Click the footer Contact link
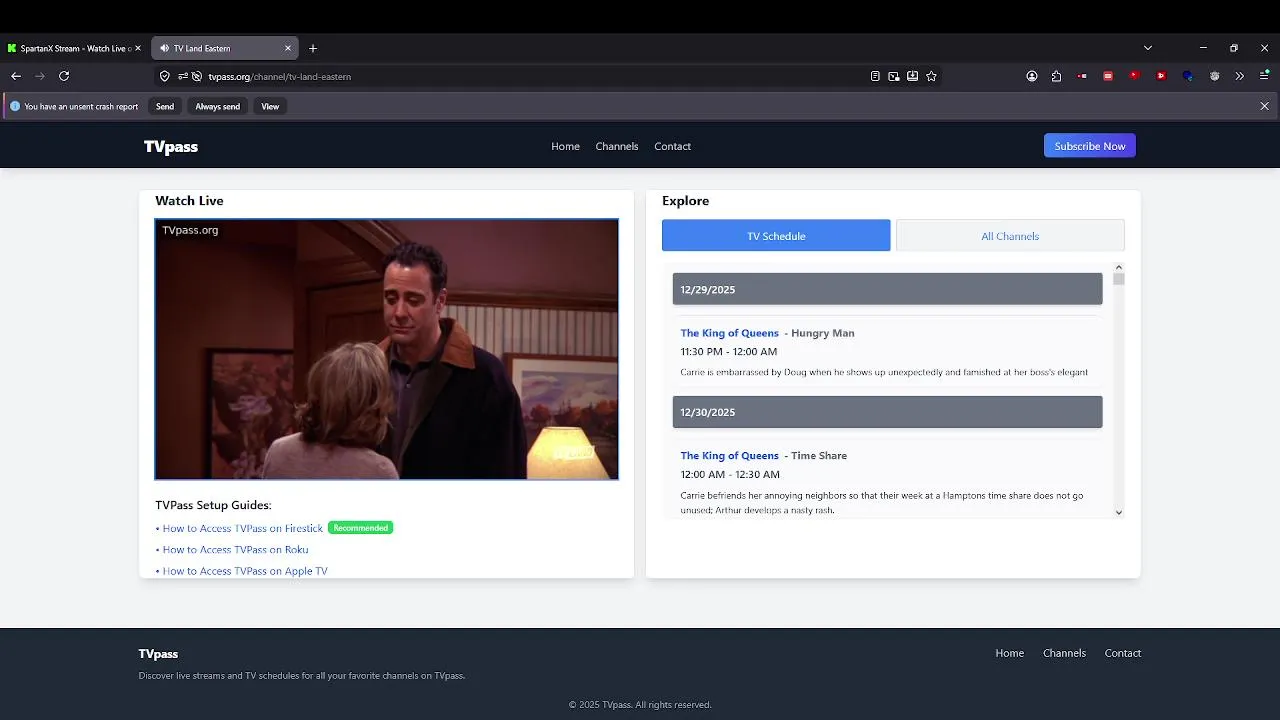Screen dimensions: 1280x720 tap(1123, 653)
